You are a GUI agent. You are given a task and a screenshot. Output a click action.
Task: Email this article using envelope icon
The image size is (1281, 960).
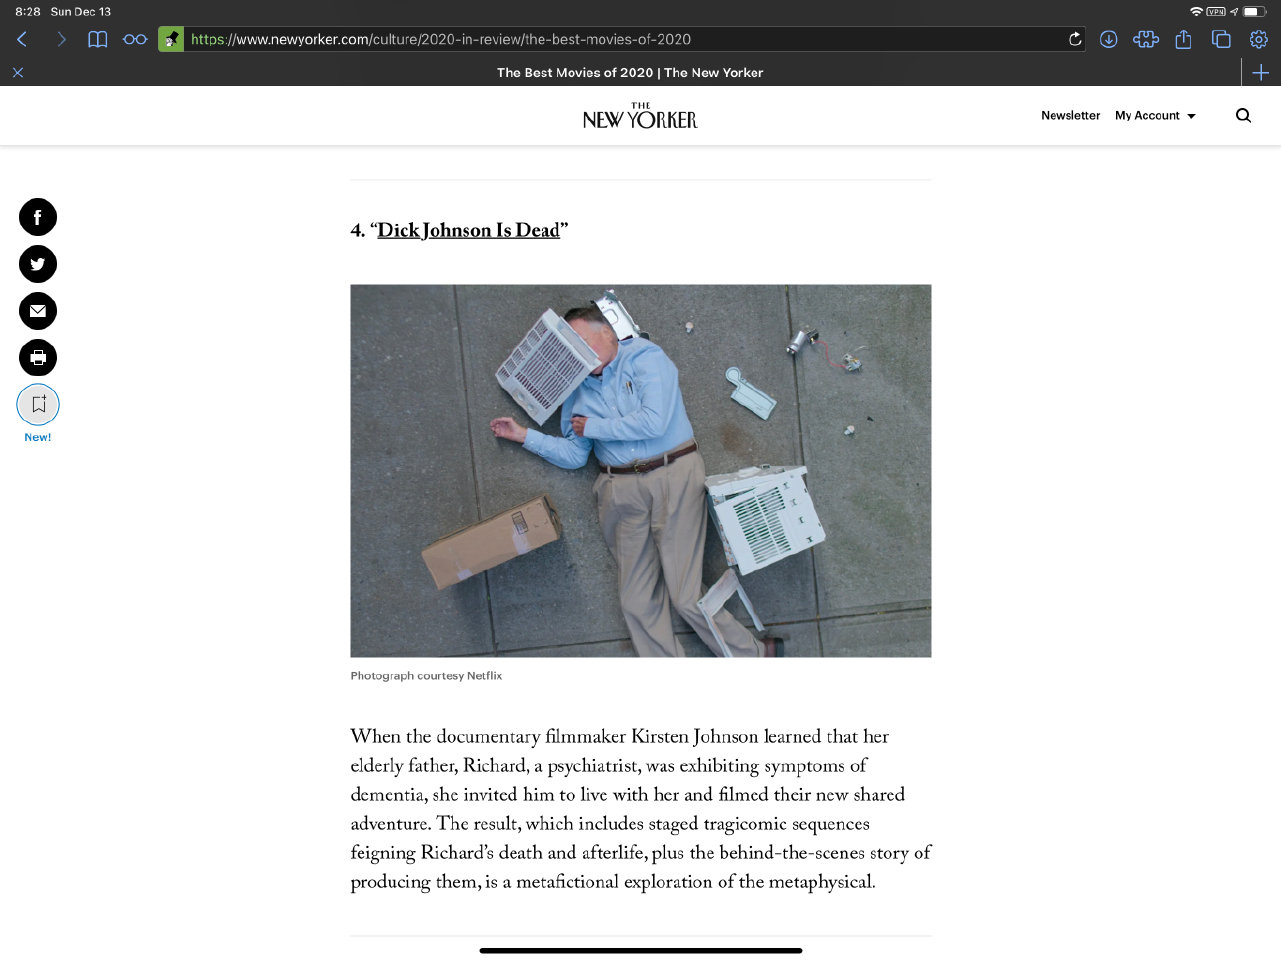click(38, 311)
